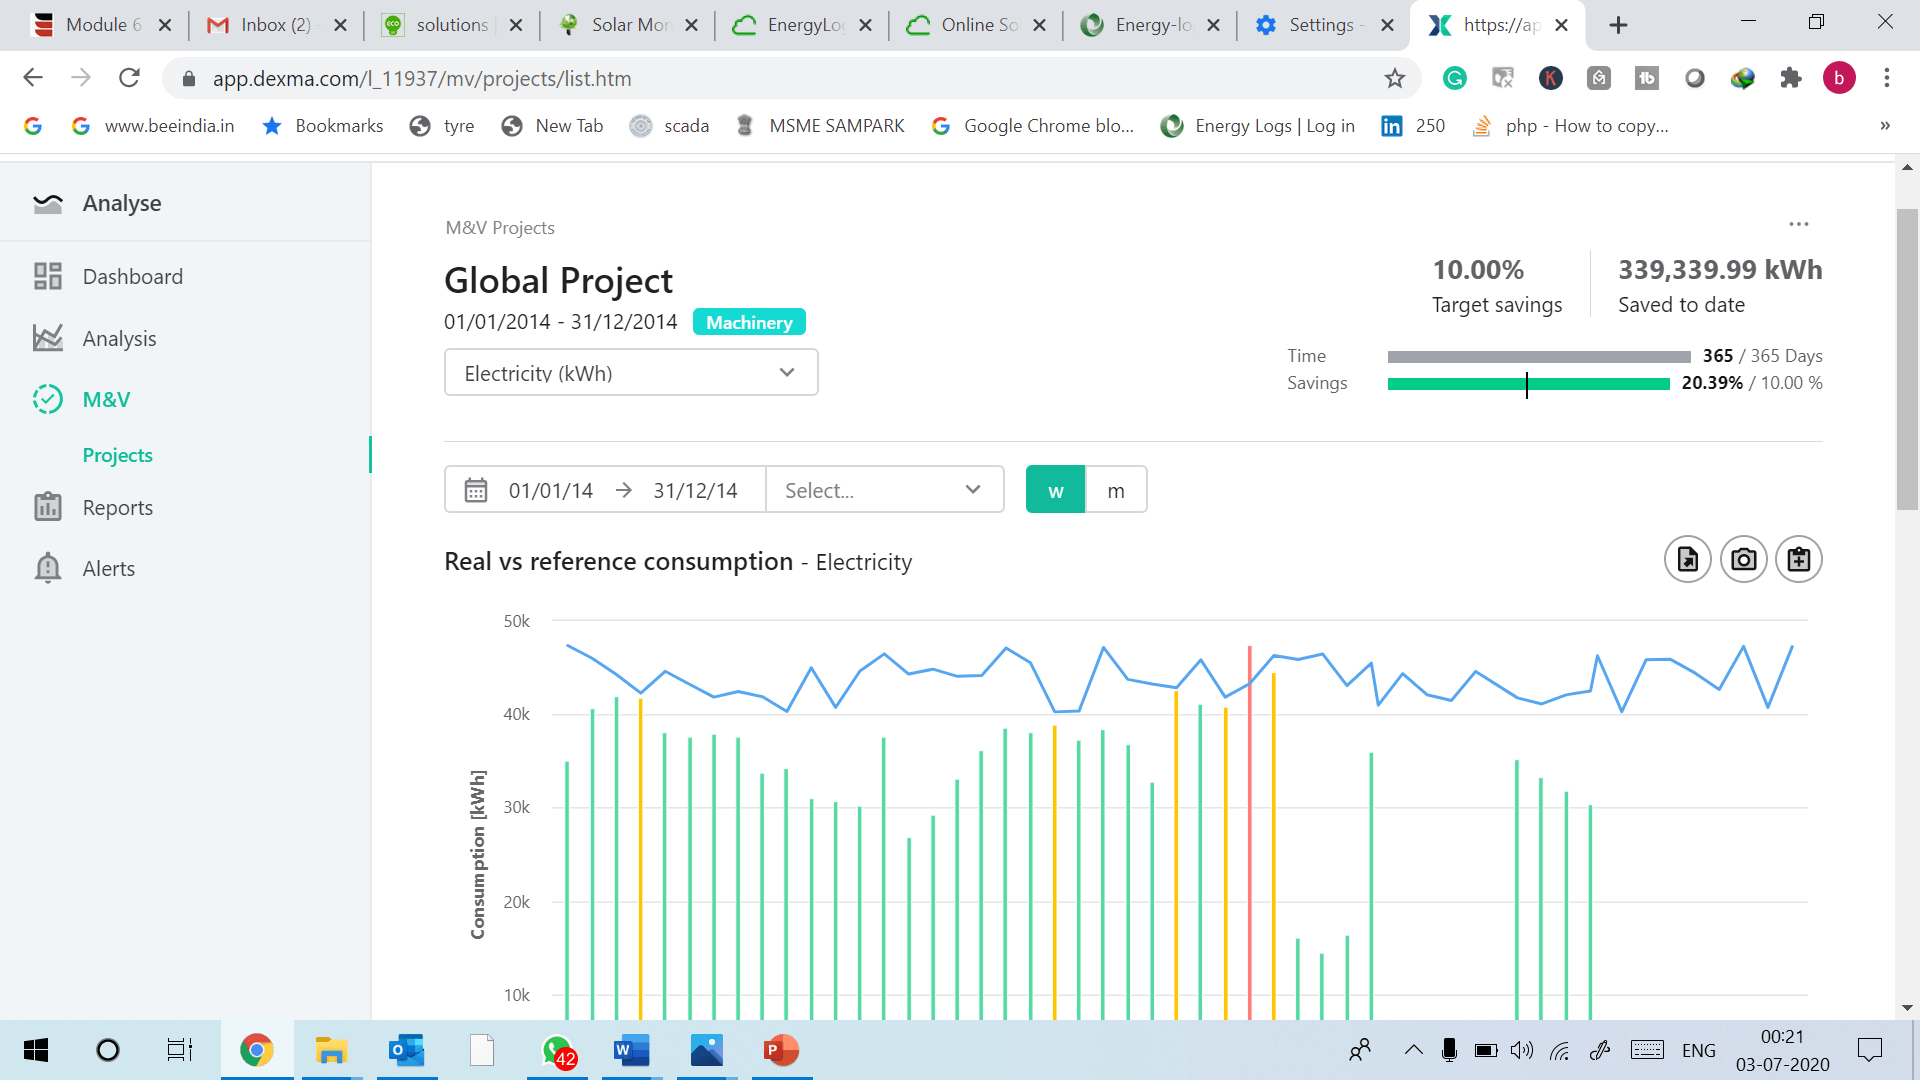The image size is (1920, 1080).
Task: Open the three-dots project options menu
Action: [x=1798, y=224]
